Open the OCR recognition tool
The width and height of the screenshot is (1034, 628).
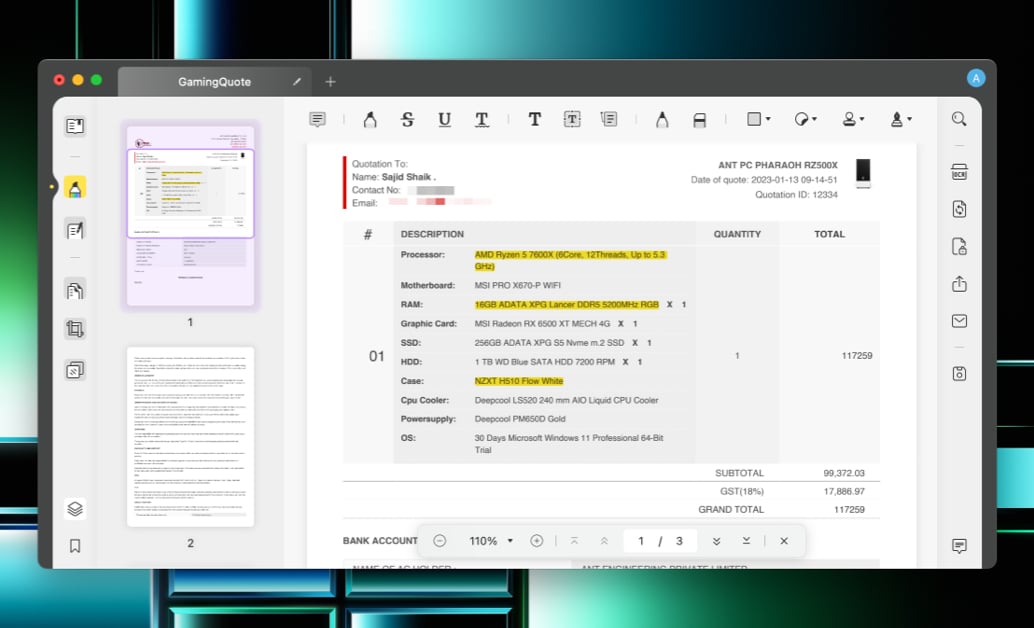[959, 172]
